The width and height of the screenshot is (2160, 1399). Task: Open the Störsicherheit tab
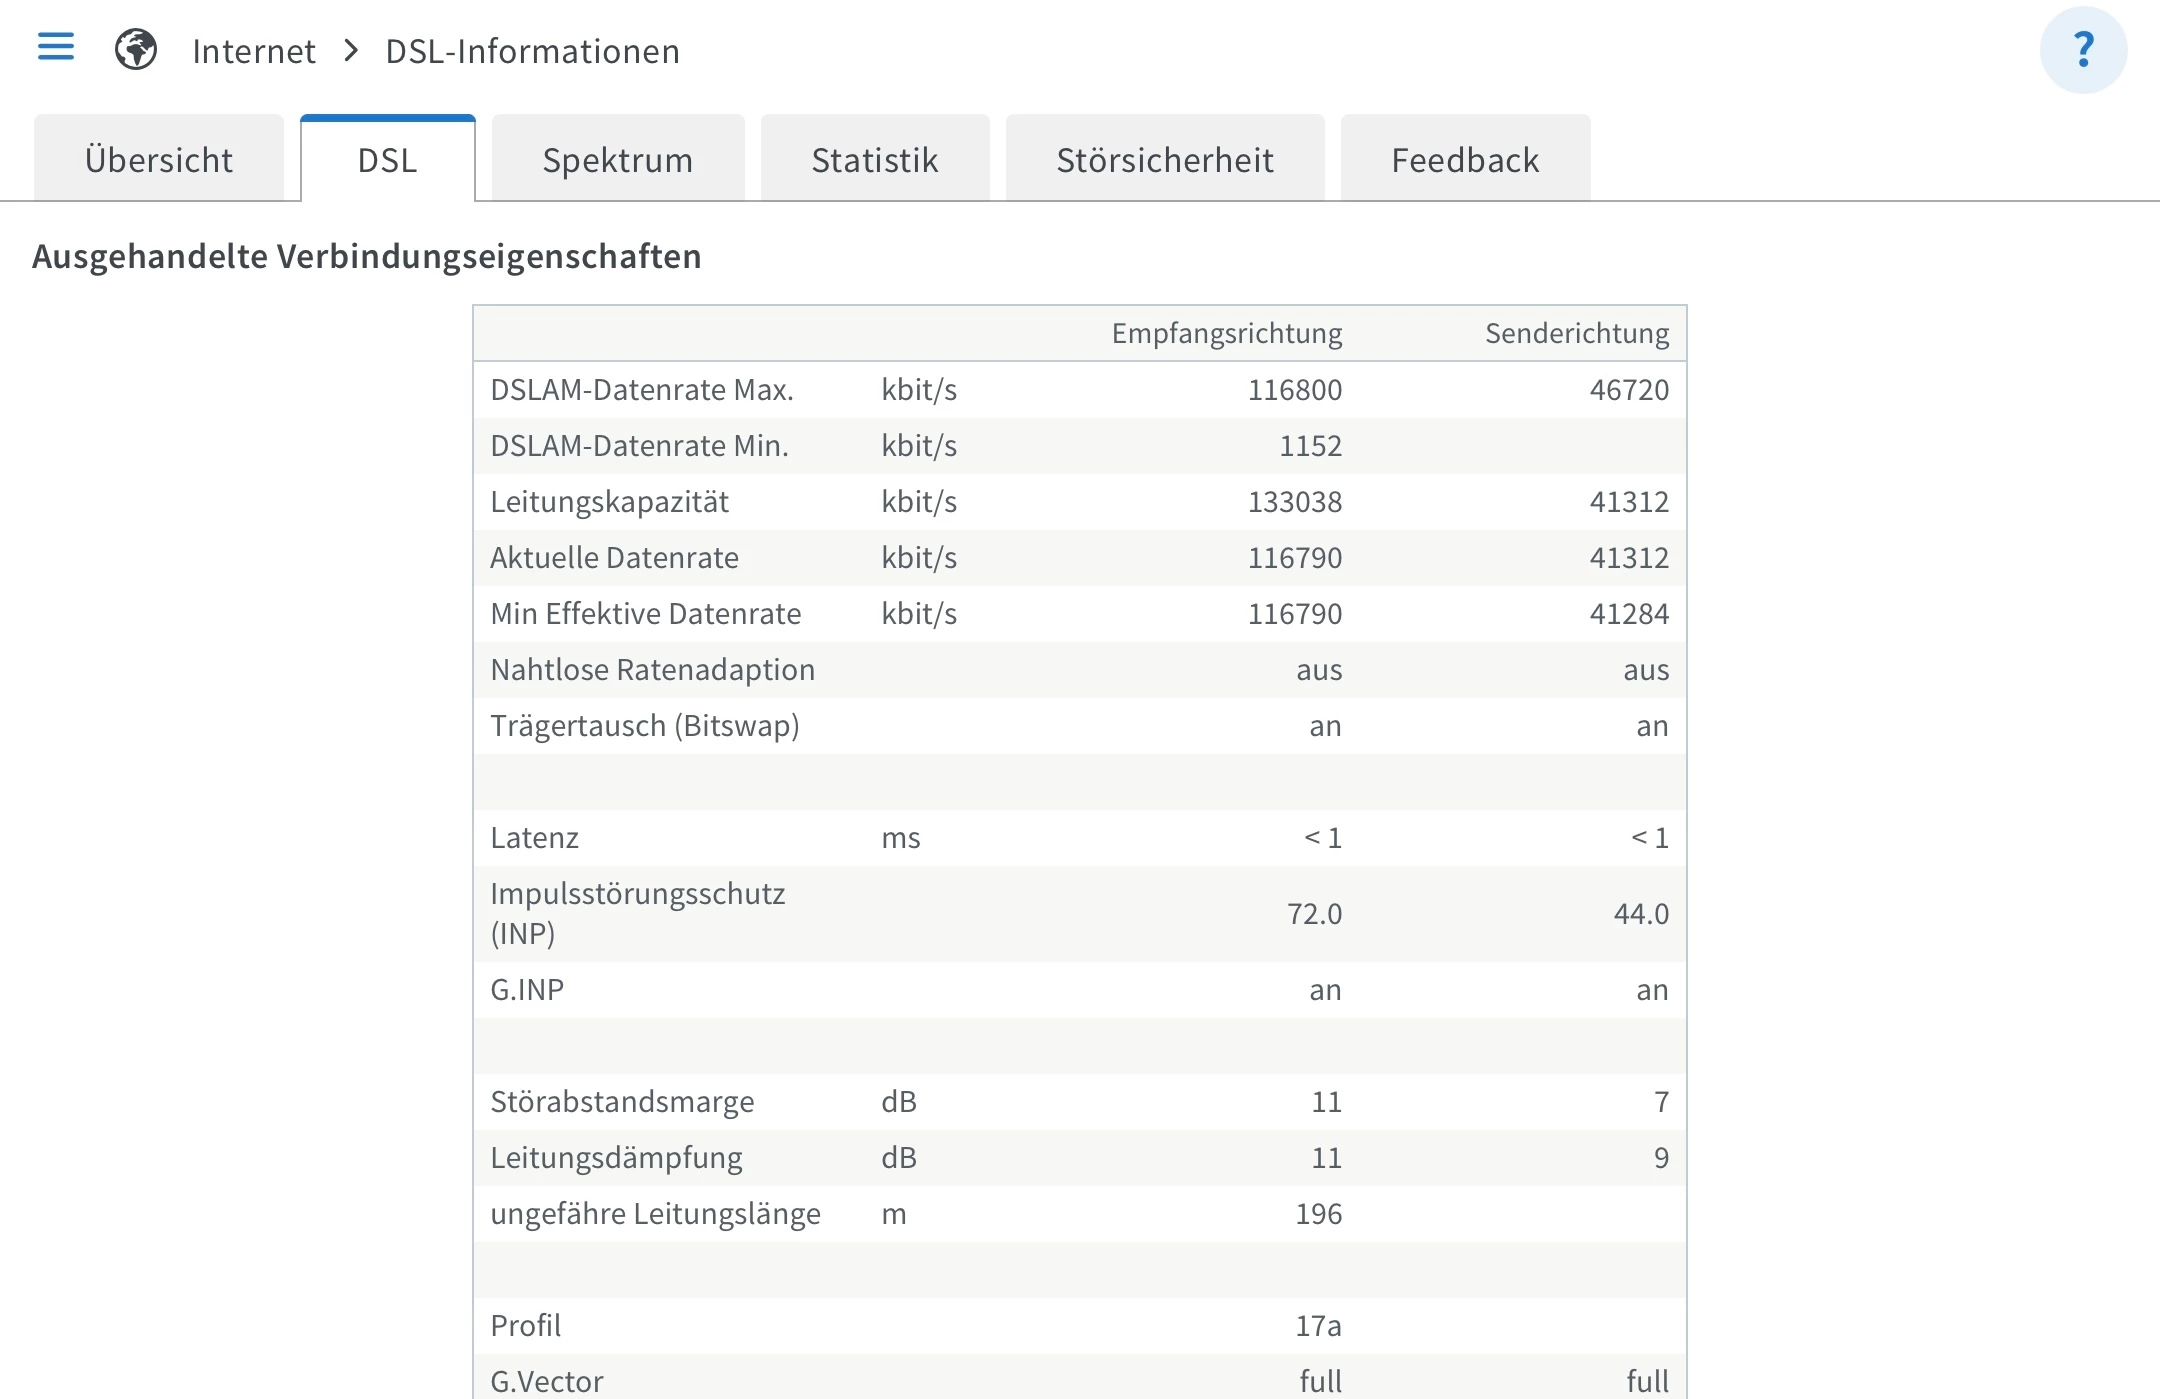pyautogui.click(x=1164, y=160)
